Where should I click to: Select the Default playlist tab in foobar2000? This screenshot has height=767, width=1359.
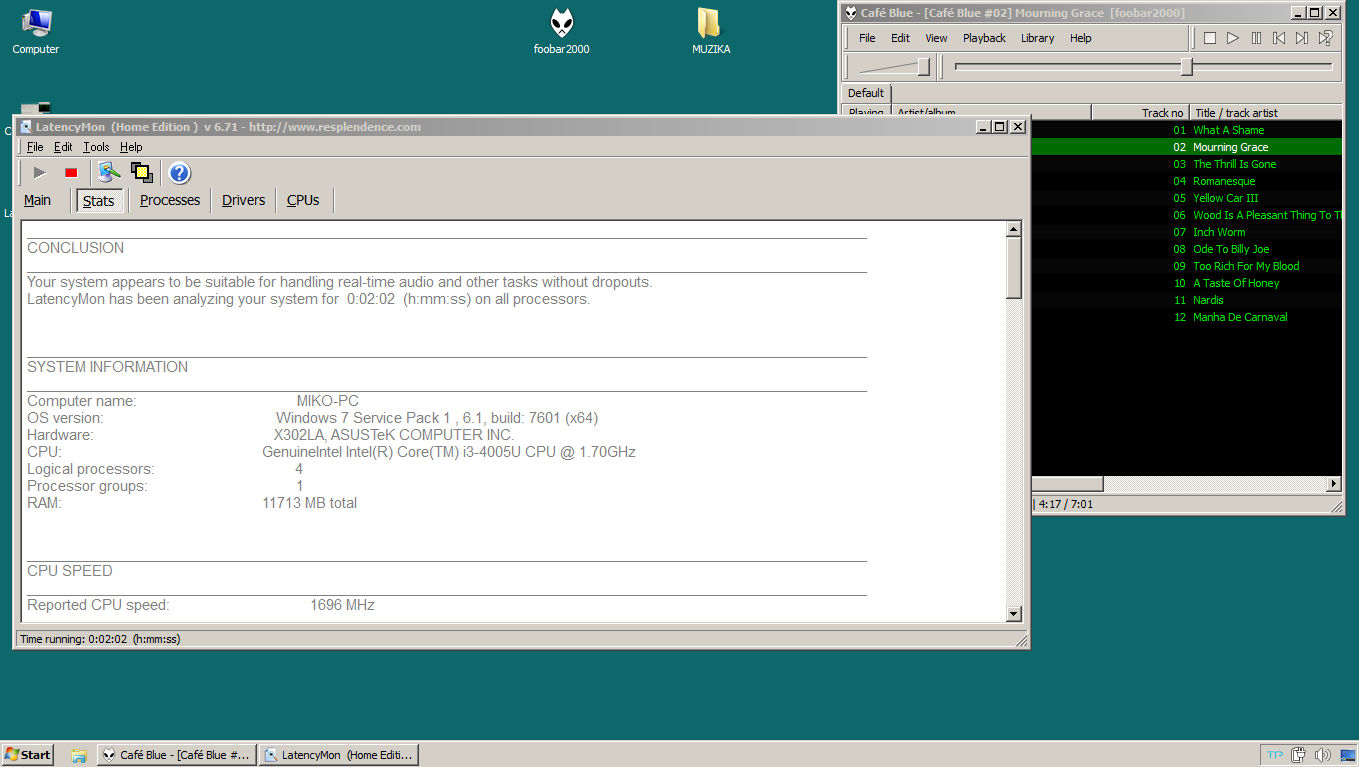pos(866,93)
